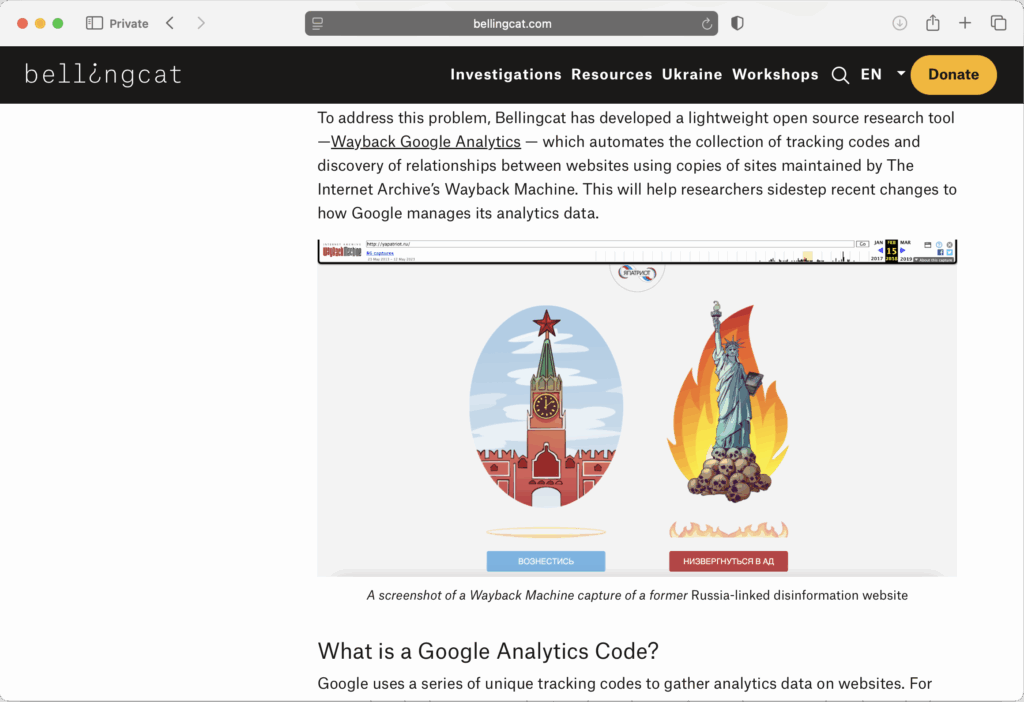Add a new browser tab
This screenshot has width=1024, height=702.
click(965, 23)
